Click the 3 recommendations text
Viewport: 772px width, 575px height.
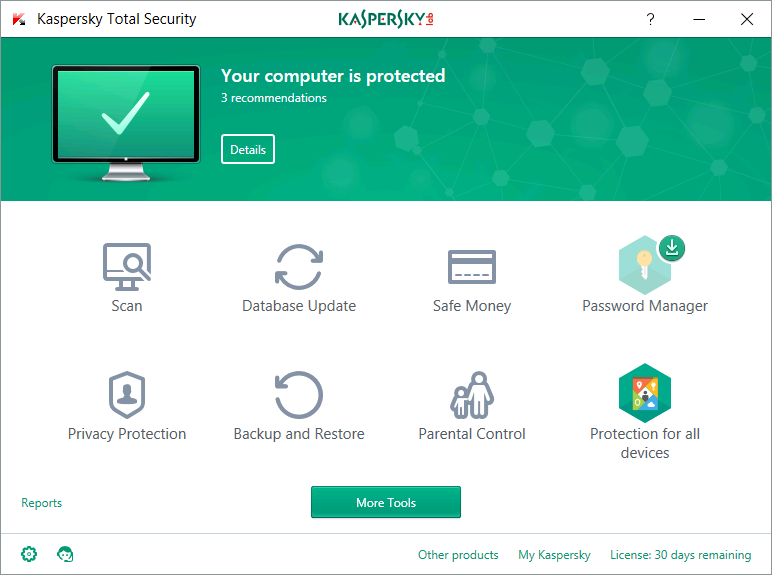coord(274,98)
